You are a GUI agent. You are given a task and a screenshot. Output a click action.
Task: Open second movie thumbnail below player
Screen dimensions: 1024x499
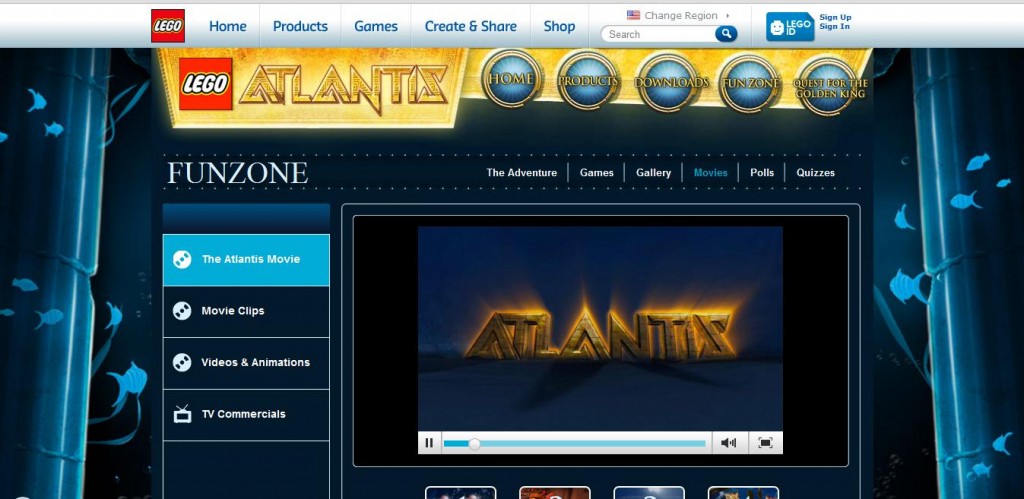(x=554, y=493)
